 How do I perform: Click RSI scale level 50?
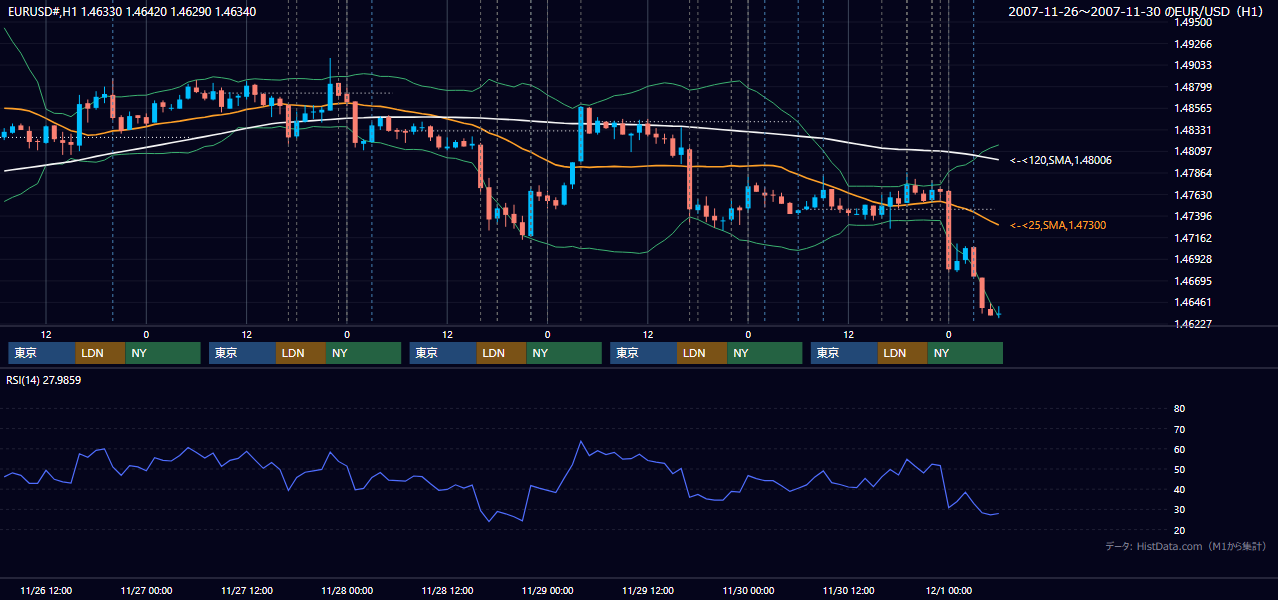(1179, 469)
